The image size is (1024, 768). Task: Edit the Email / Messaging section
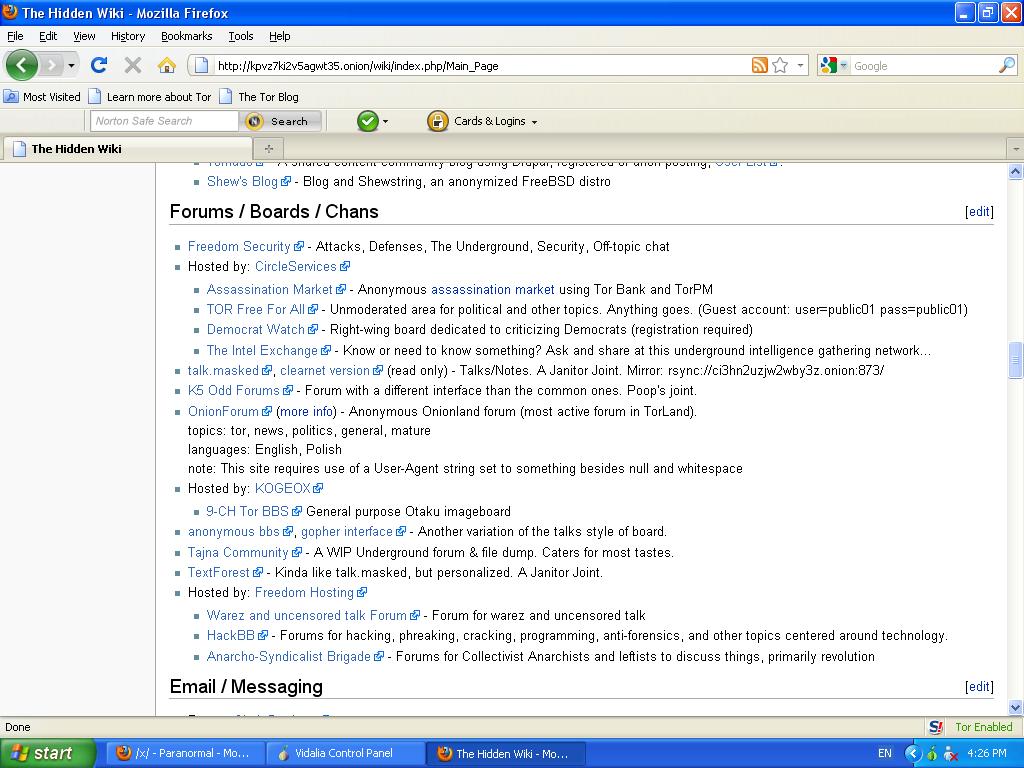tap(979, 686)
